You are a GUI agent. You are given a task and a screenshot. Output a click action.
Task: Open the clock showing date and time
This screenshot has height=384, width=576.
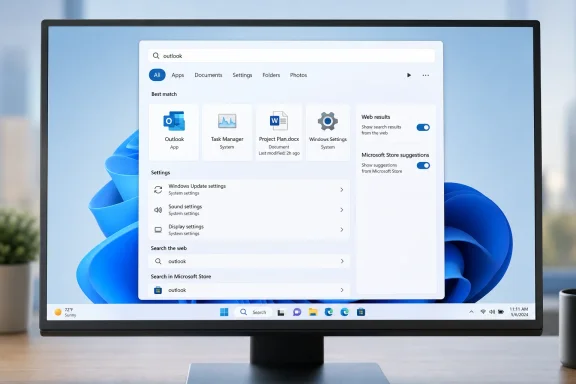coord(519,312)
